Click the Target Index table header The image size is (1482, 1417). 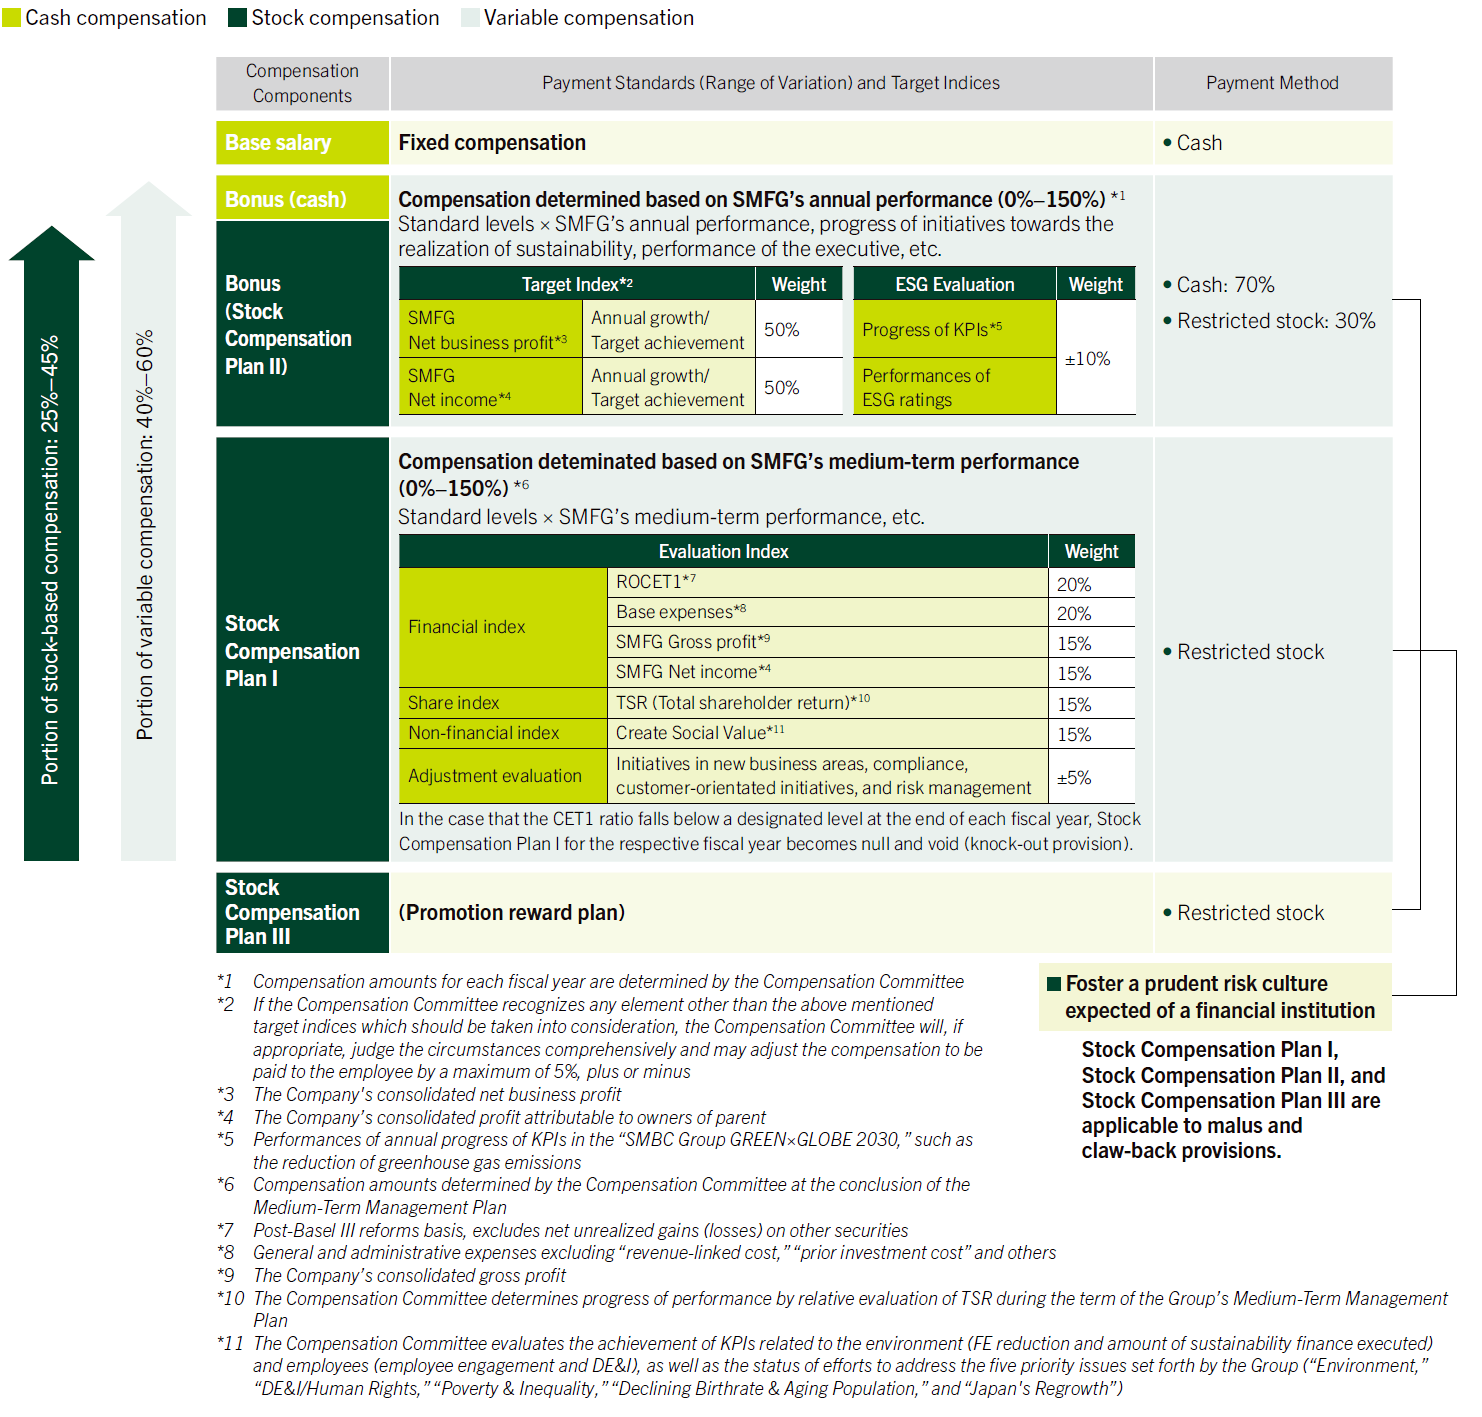pyautogui.click(x=577, y=284)
